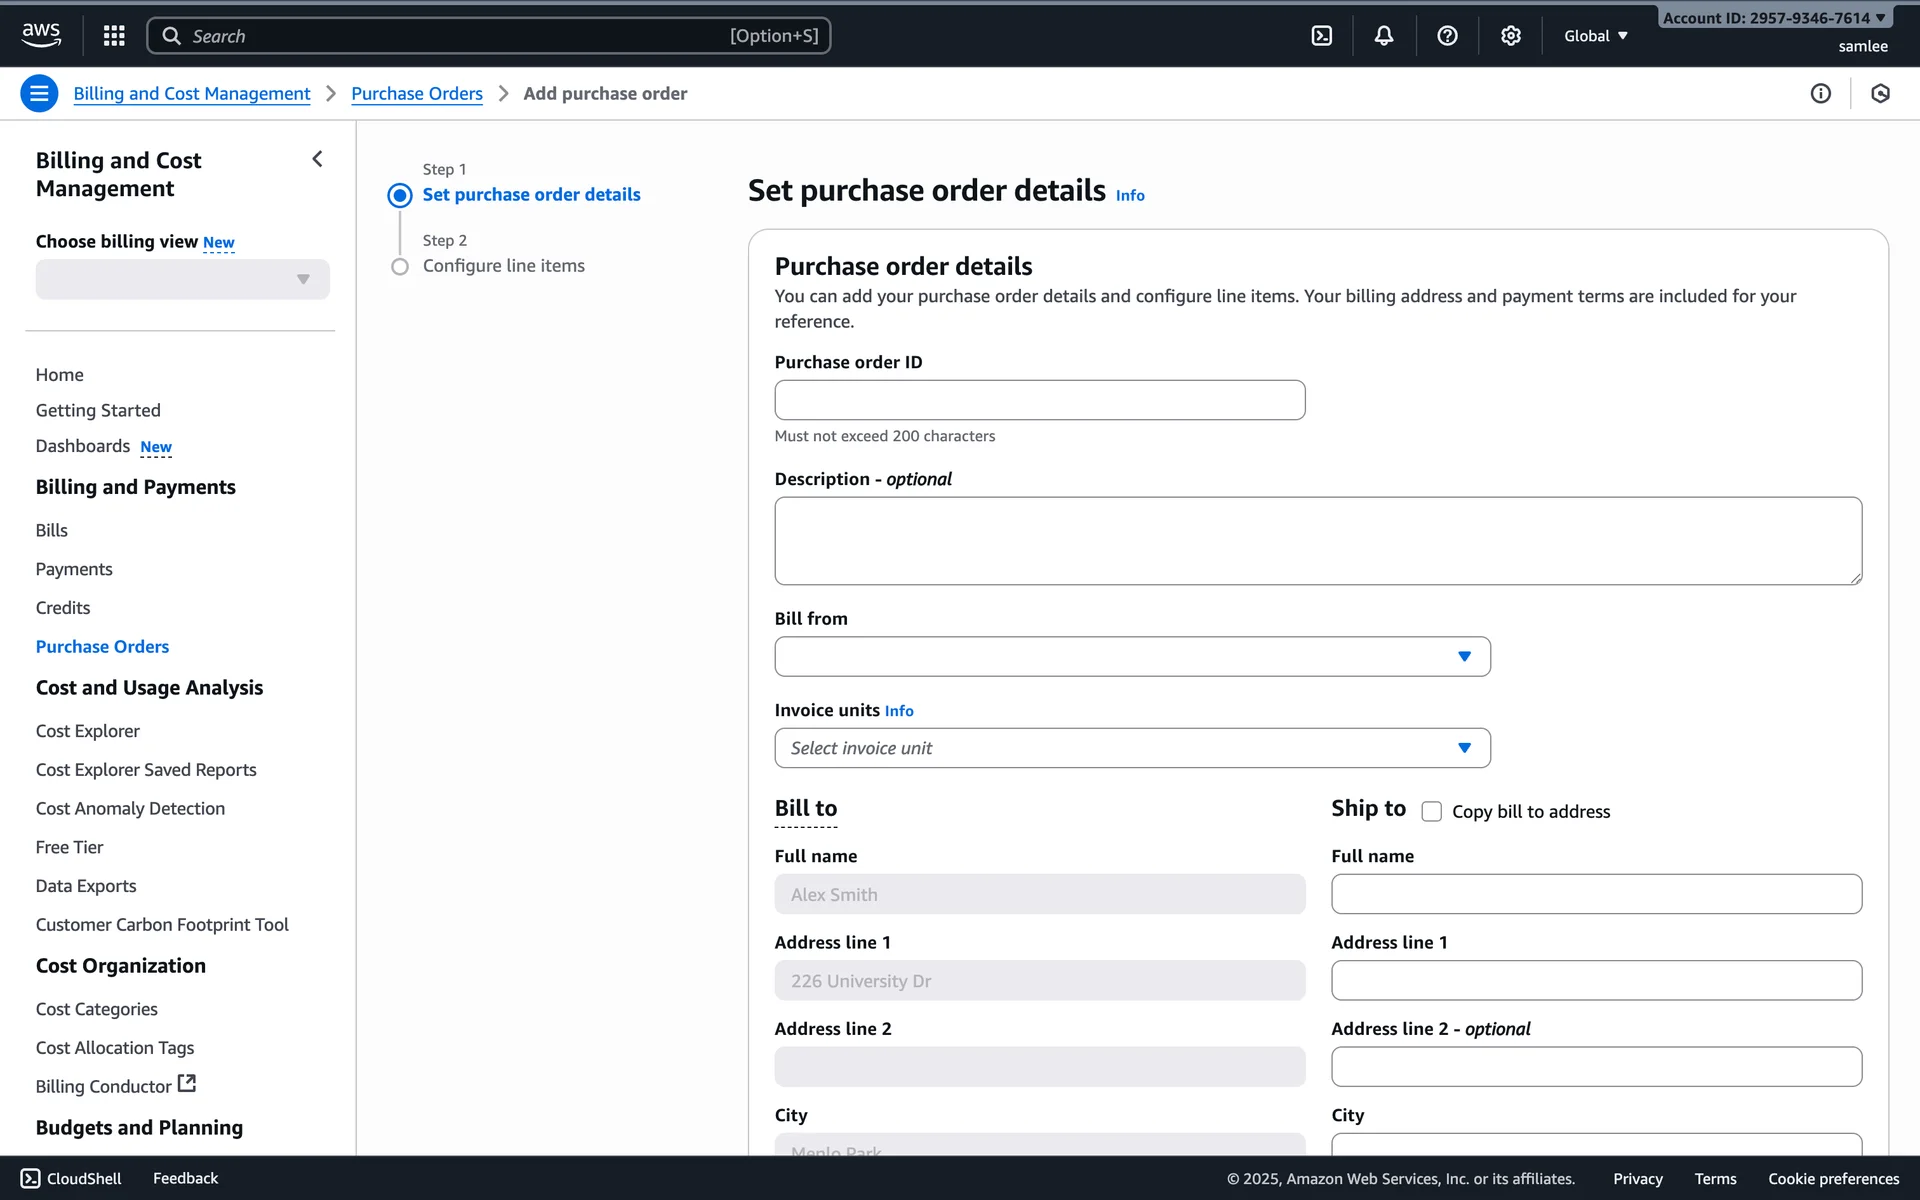The width and height of the screenshot is (1920, 1200).
Task: Toggle the blue hamburger navigation menu
Action: (39, 93)
